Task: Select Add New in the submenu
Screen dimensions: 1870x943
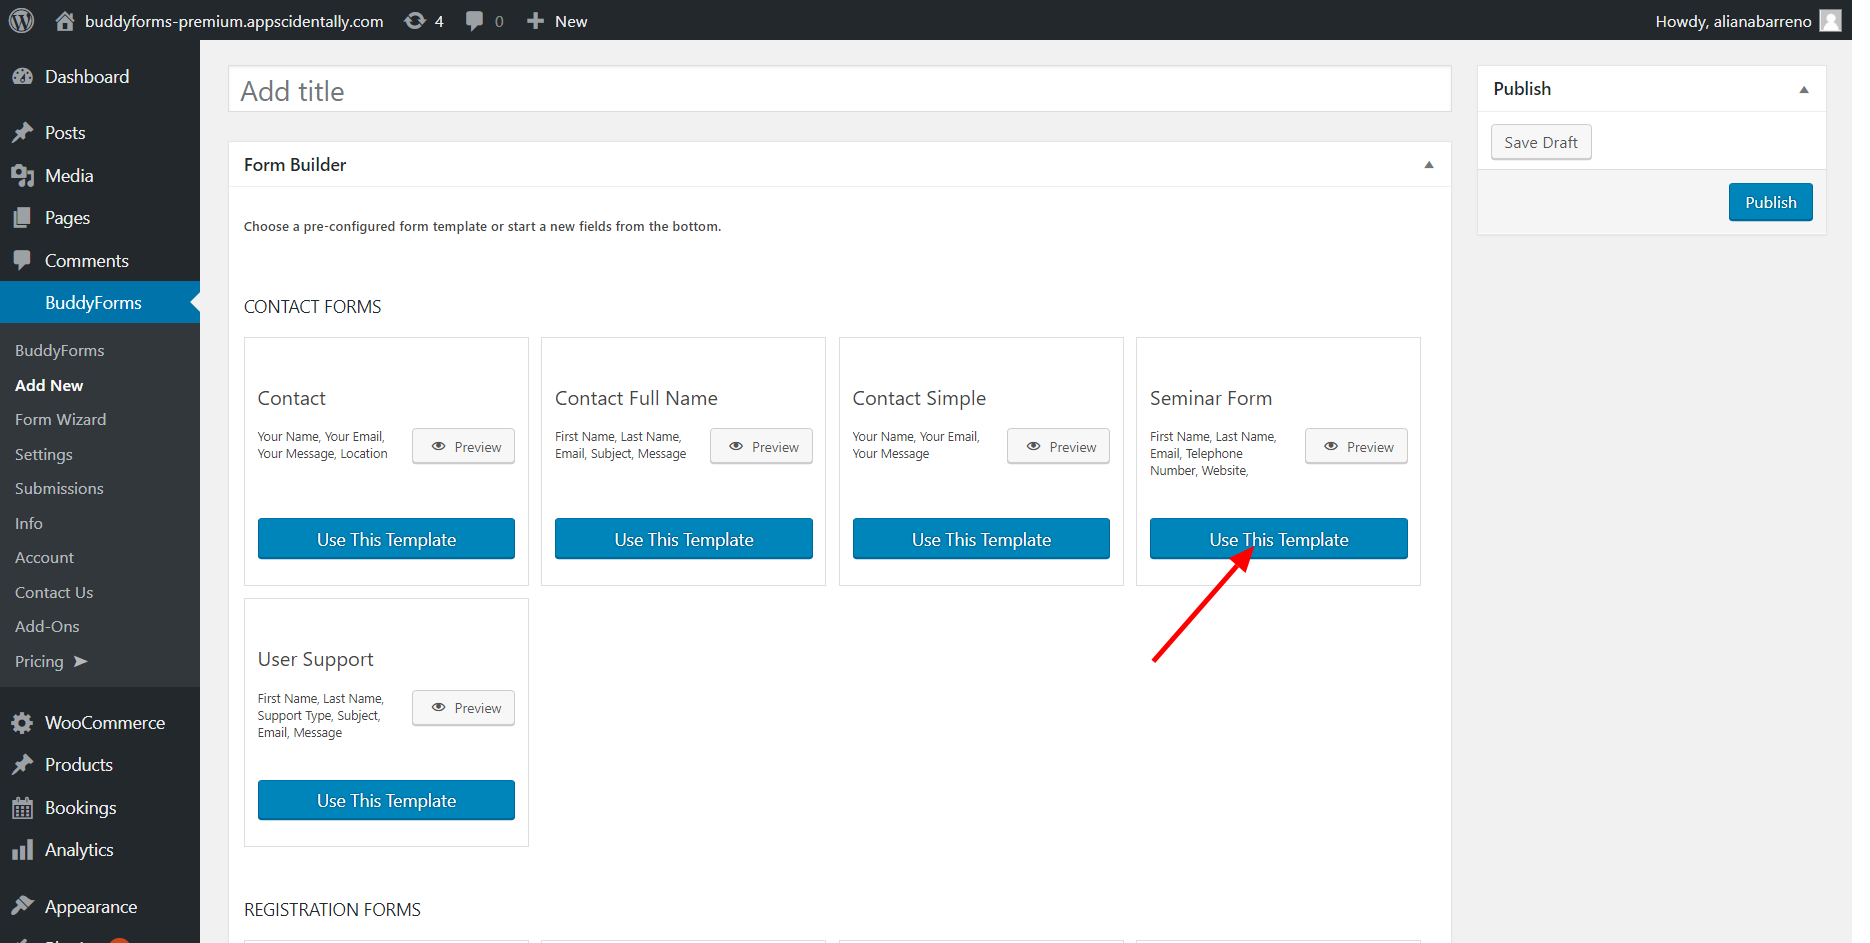Action: [x=49, y=386]
